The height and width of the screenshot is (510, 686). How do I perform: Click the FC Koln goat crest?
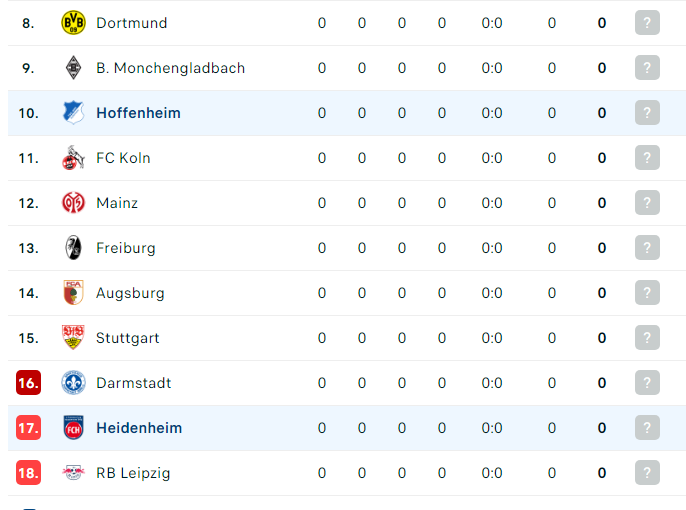pyautogui.click(x=73, y=158)
